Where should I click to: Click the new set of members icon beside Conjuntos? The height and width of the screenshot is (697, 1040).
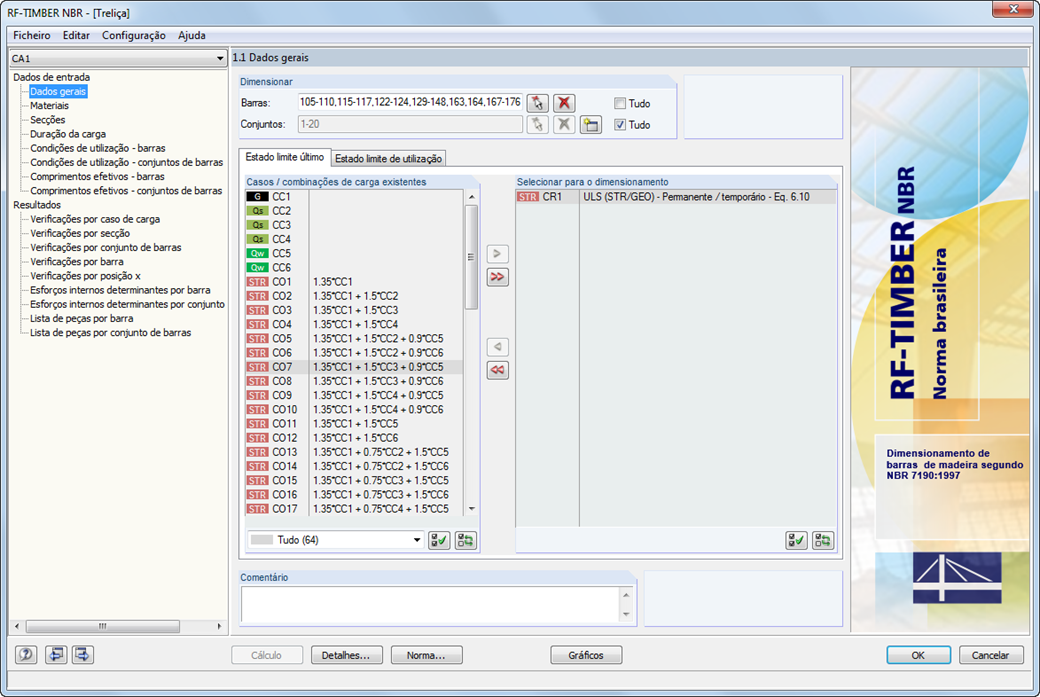(590, 124)
